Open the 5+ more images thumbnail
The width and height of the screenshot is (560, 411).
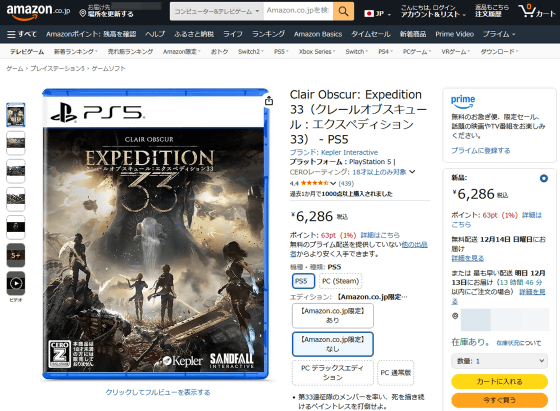16,255
